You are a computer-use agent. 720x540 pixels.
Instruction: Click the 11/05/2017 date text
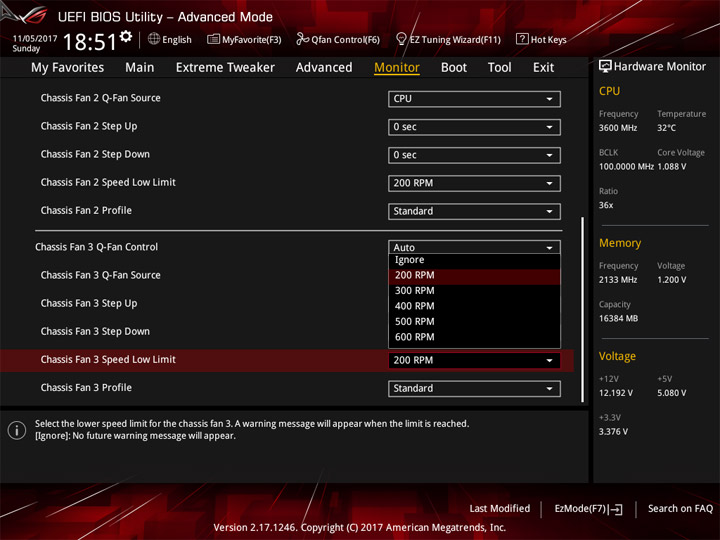(35, 39)
